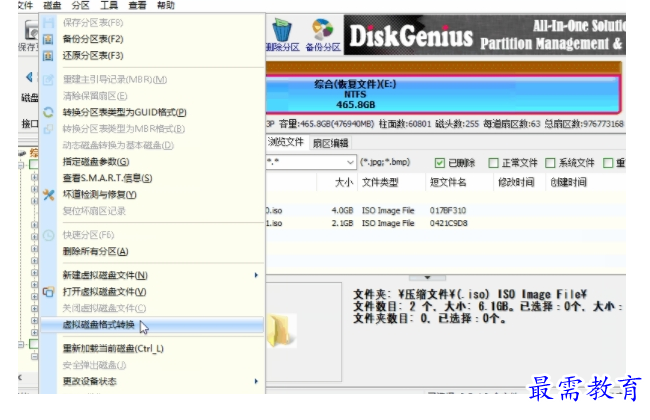Enable the 正常文件 checkbox
Screen dimensions: 650x420
[x=493, y=163]
